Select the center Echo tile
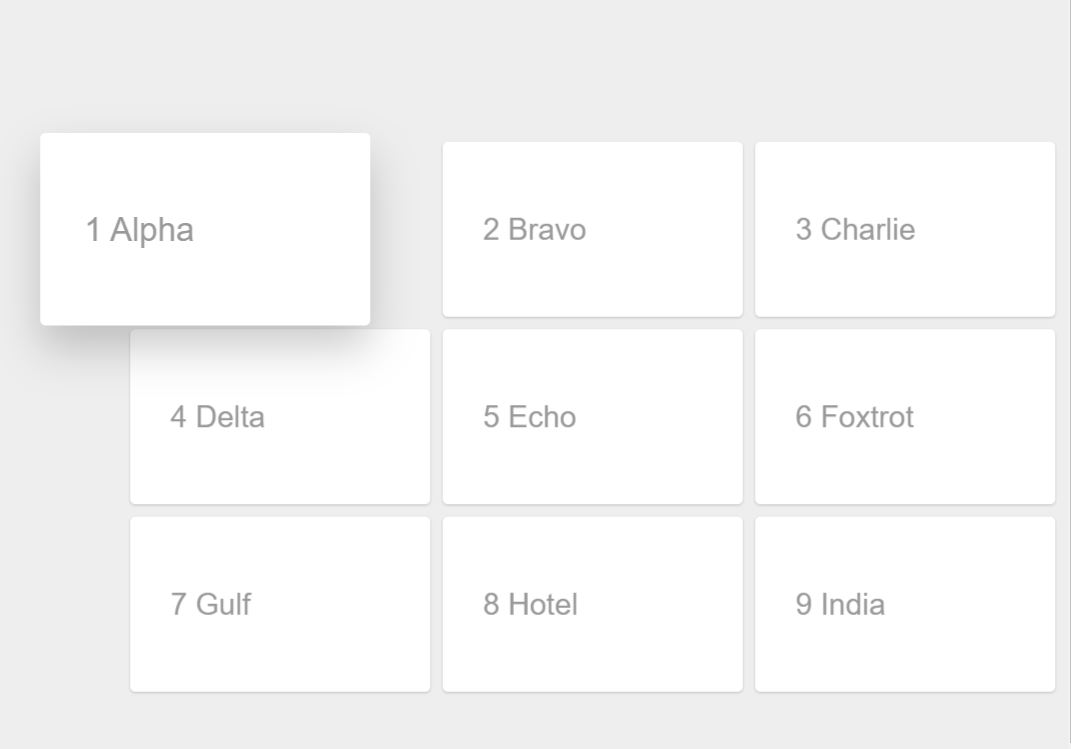Viewport: 1071px width, 749px height. click(x=592, y=416)
